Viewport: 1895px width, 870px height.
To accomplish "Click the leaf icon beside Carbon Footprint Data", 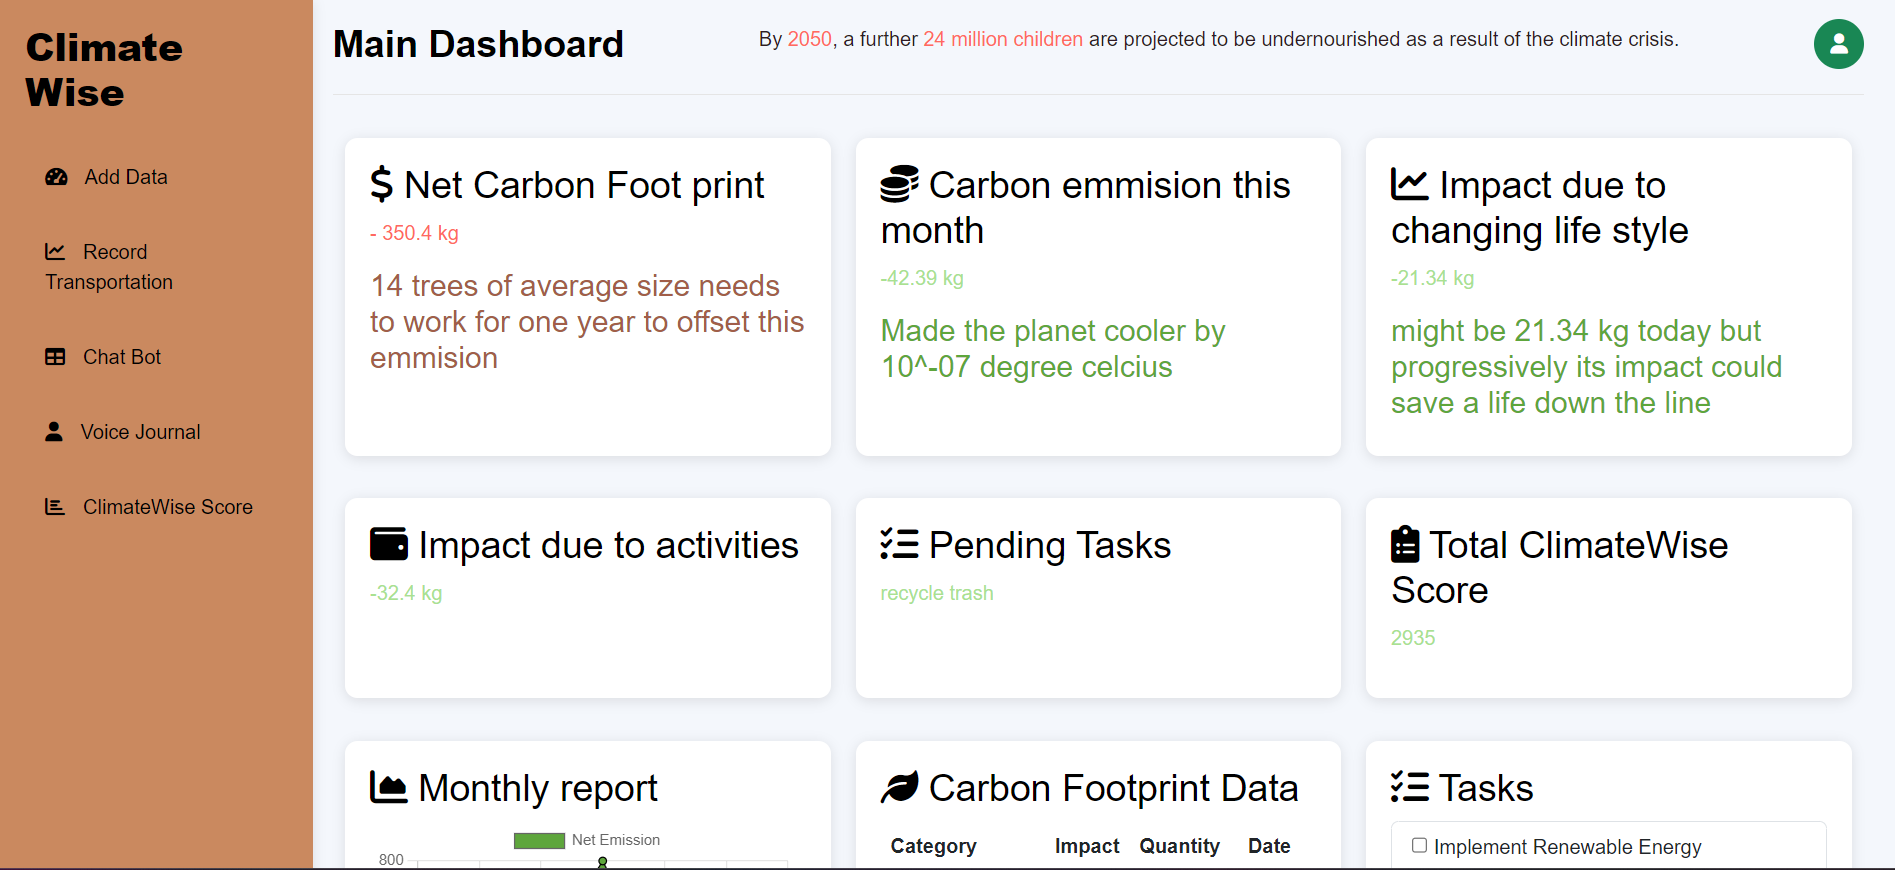I will click(x=899, y=788).
